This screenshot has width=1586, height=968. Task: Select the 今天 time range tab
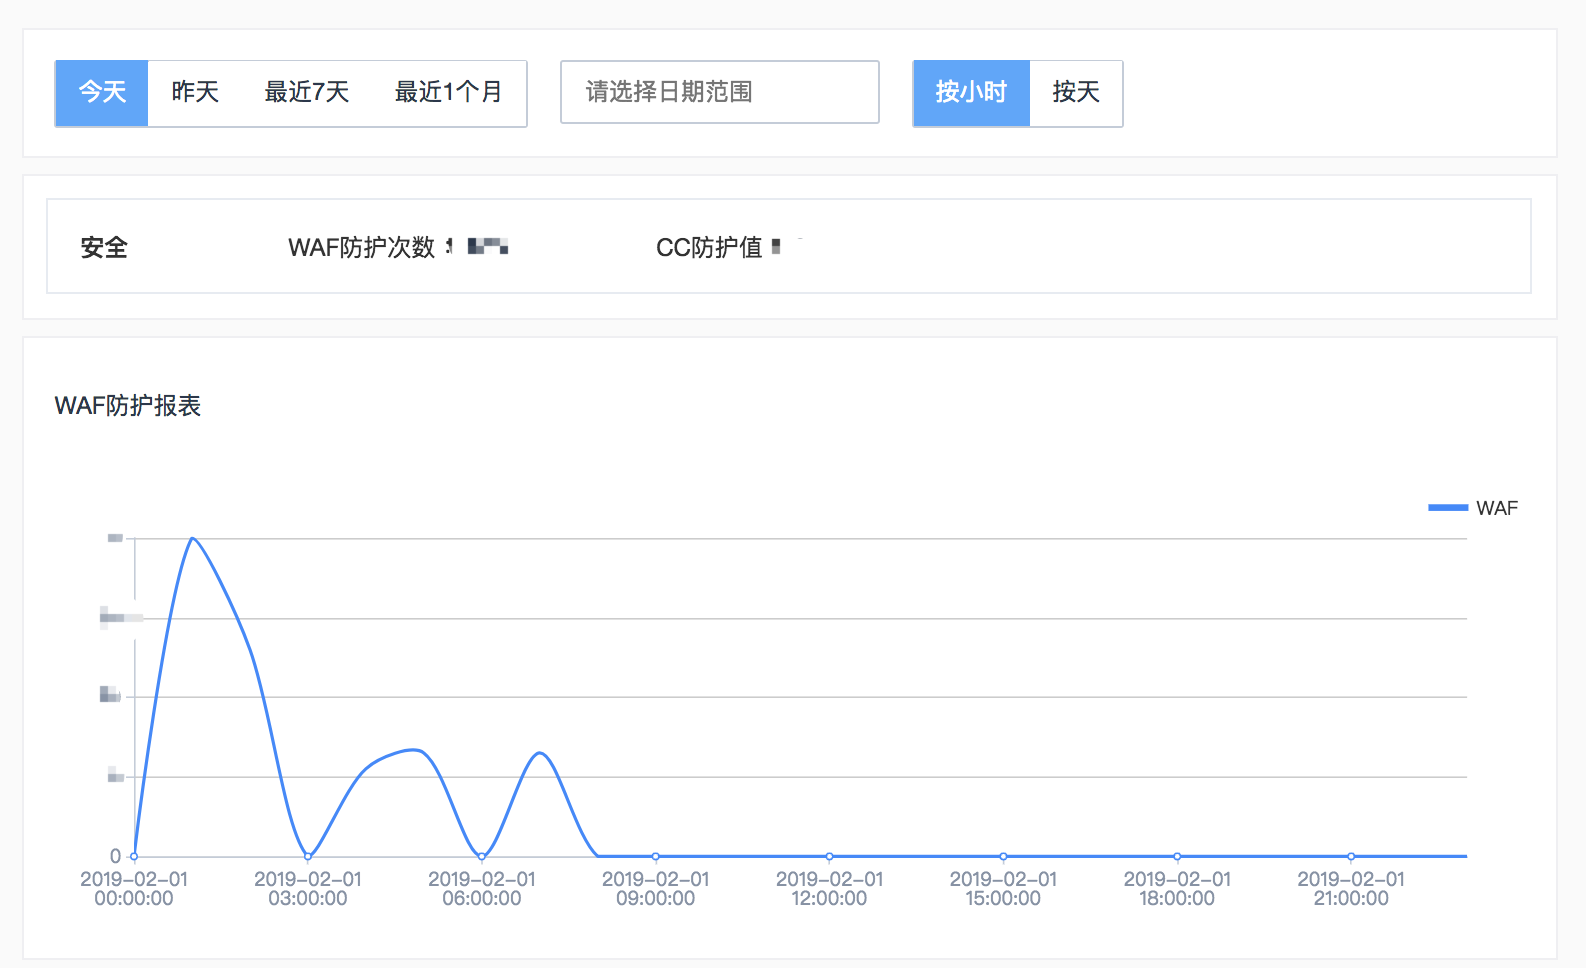coord(102,93)
